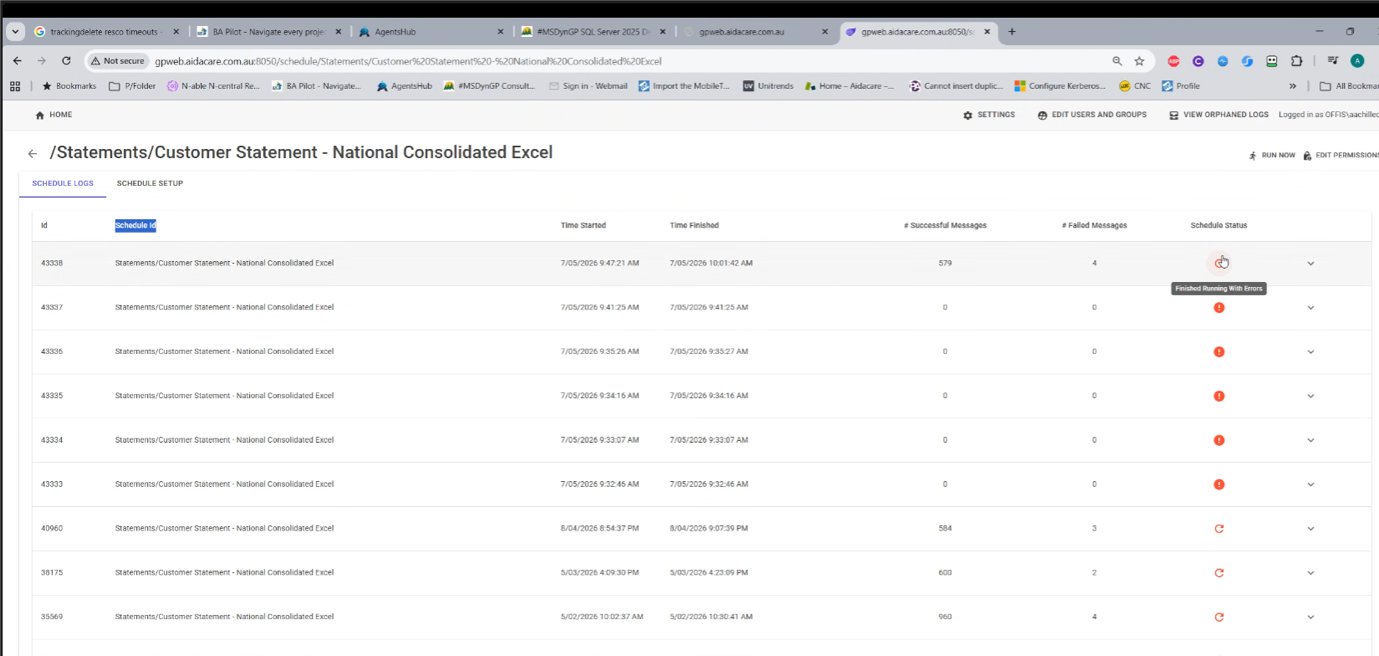Click rerun status icon for log 35569
Viewport: 1379px width, 656px height.
tap(1219, 617)
